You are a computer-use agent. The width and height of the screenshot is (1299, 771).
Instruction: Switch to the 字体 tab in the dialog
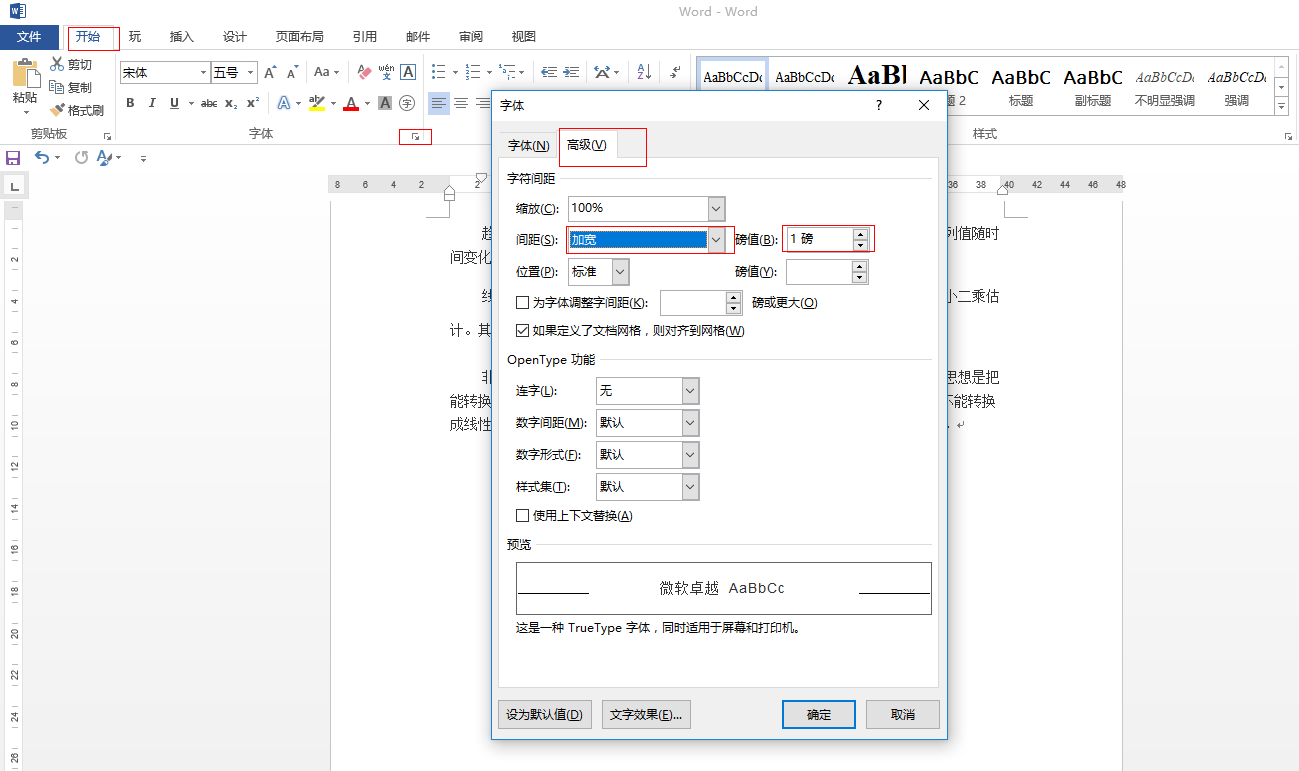click(x=527, y=145)
